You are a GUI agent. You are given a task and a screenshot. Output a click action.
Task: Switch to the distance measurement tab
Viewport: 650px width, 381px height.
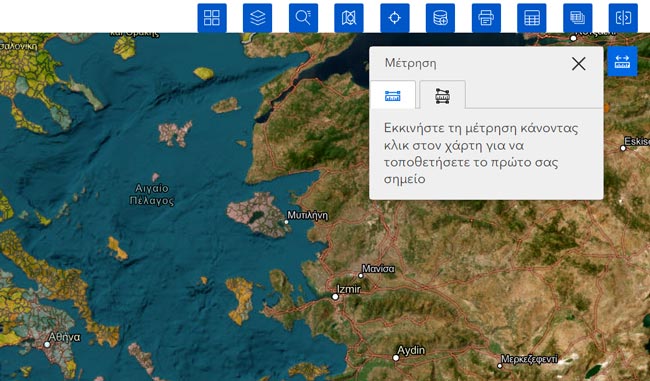[393, 95]
